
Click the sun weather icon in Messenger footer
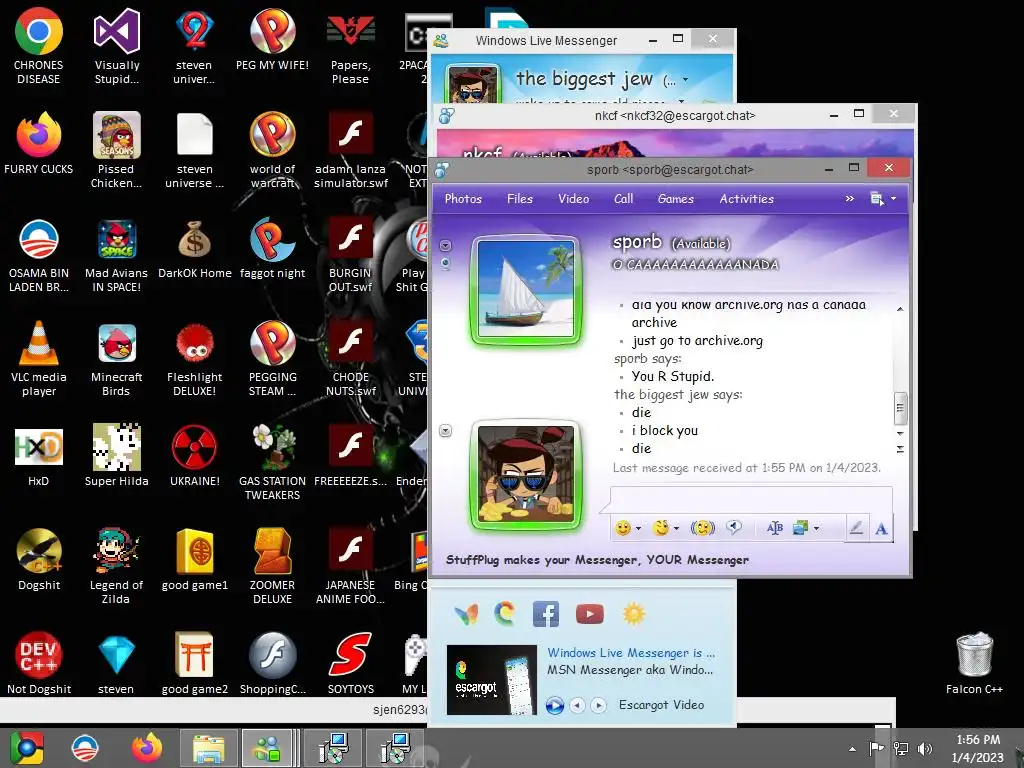coord(634,614)
